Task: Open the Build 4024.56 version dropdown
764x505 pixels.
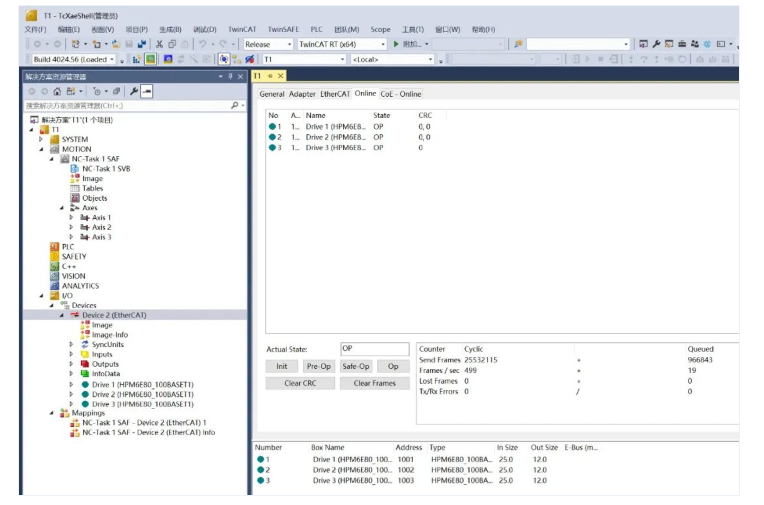Action: click(112, 59)
